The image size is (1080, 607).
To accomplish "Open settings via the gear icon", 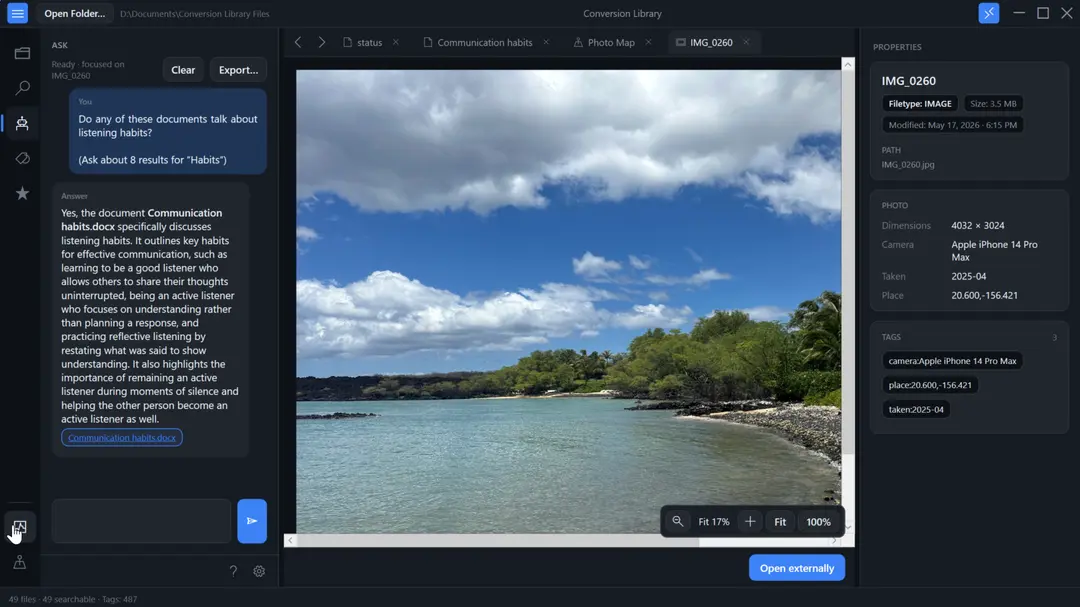I will [x=259, y=571].
